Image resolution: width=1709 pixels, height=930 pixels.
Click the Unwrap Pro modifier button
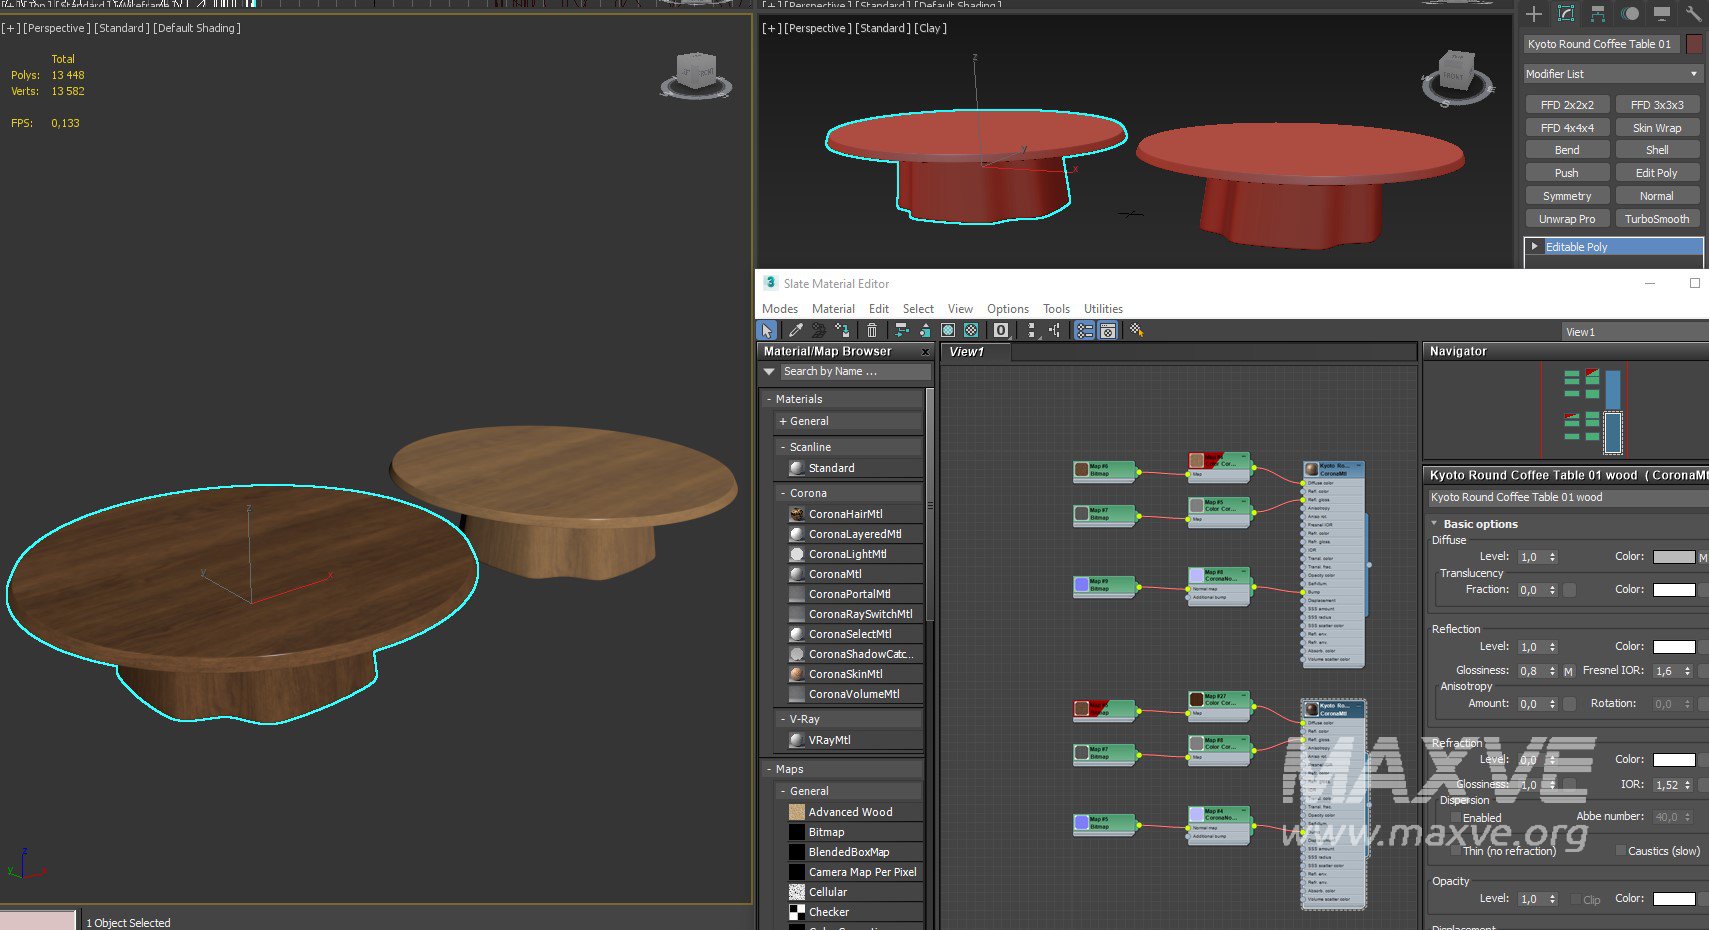pos(1567,219)
